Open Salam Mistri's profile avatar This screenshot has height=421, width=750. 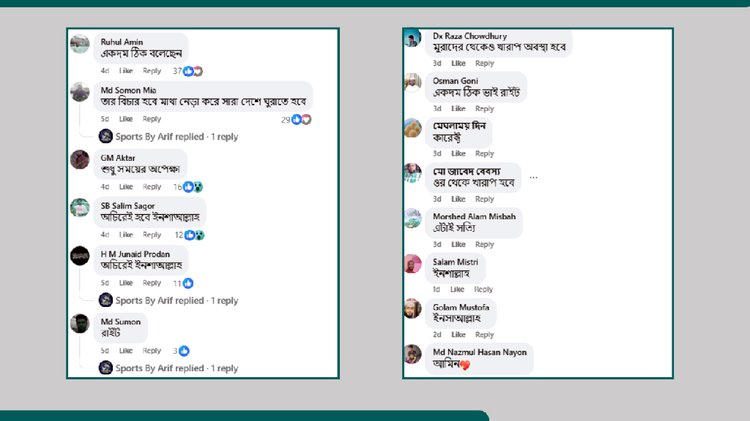pyautogui.click(x=412, y=264)
